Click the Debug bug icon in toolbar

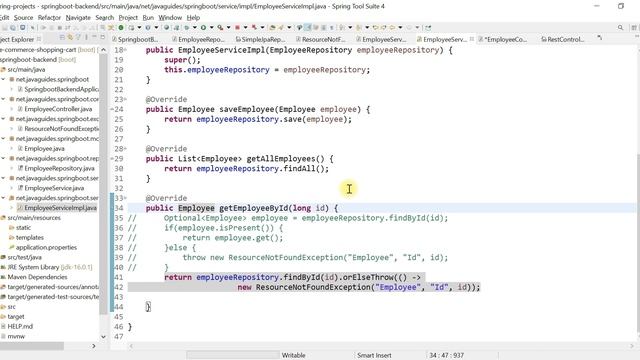tap(186, 27)
